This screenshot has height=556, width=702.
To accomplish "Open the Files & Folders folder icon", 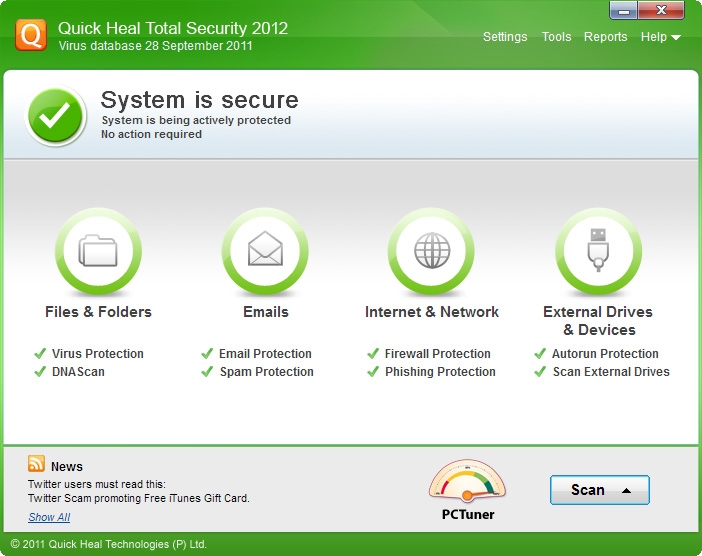I will pos(98,251).
